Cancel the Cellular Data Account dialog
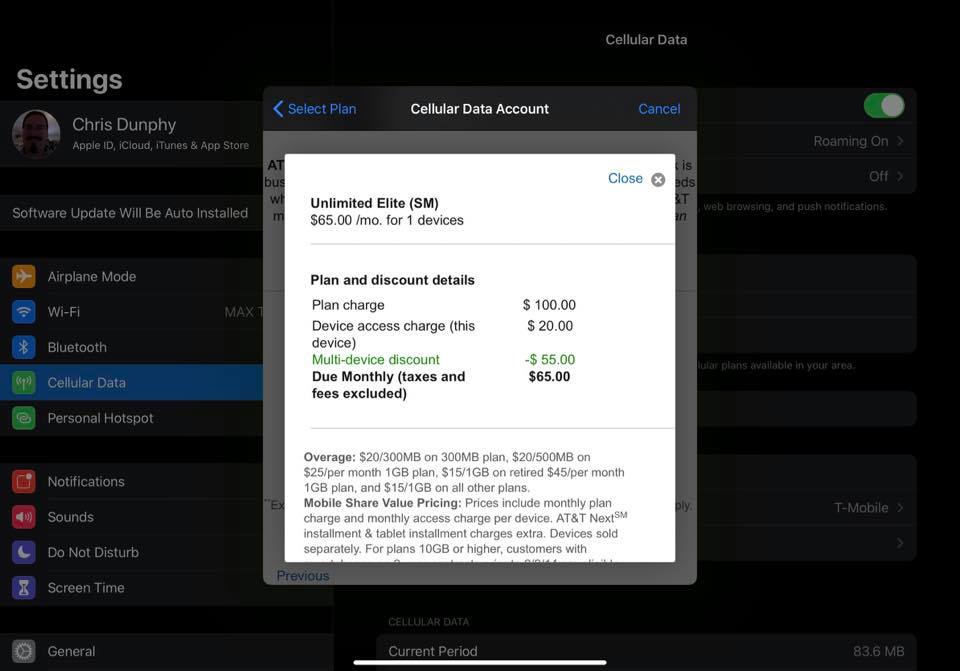 click(659, 109)
